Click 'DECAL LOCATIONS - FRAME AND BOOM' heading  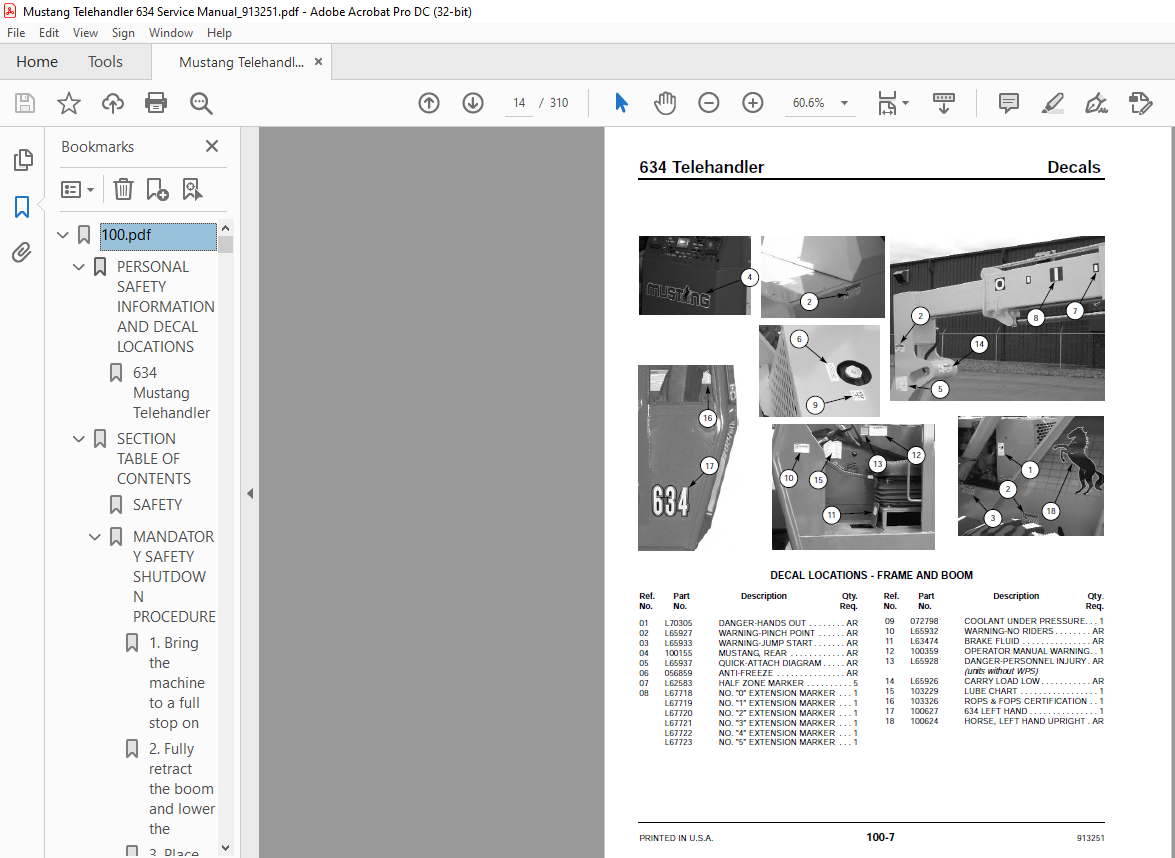872,575
